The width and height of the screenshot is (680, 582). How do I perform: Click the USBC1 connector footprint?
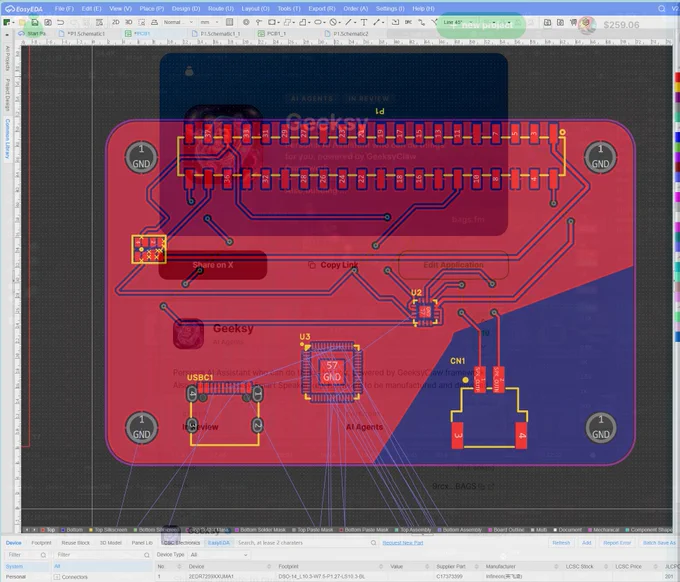click(224, 414)
